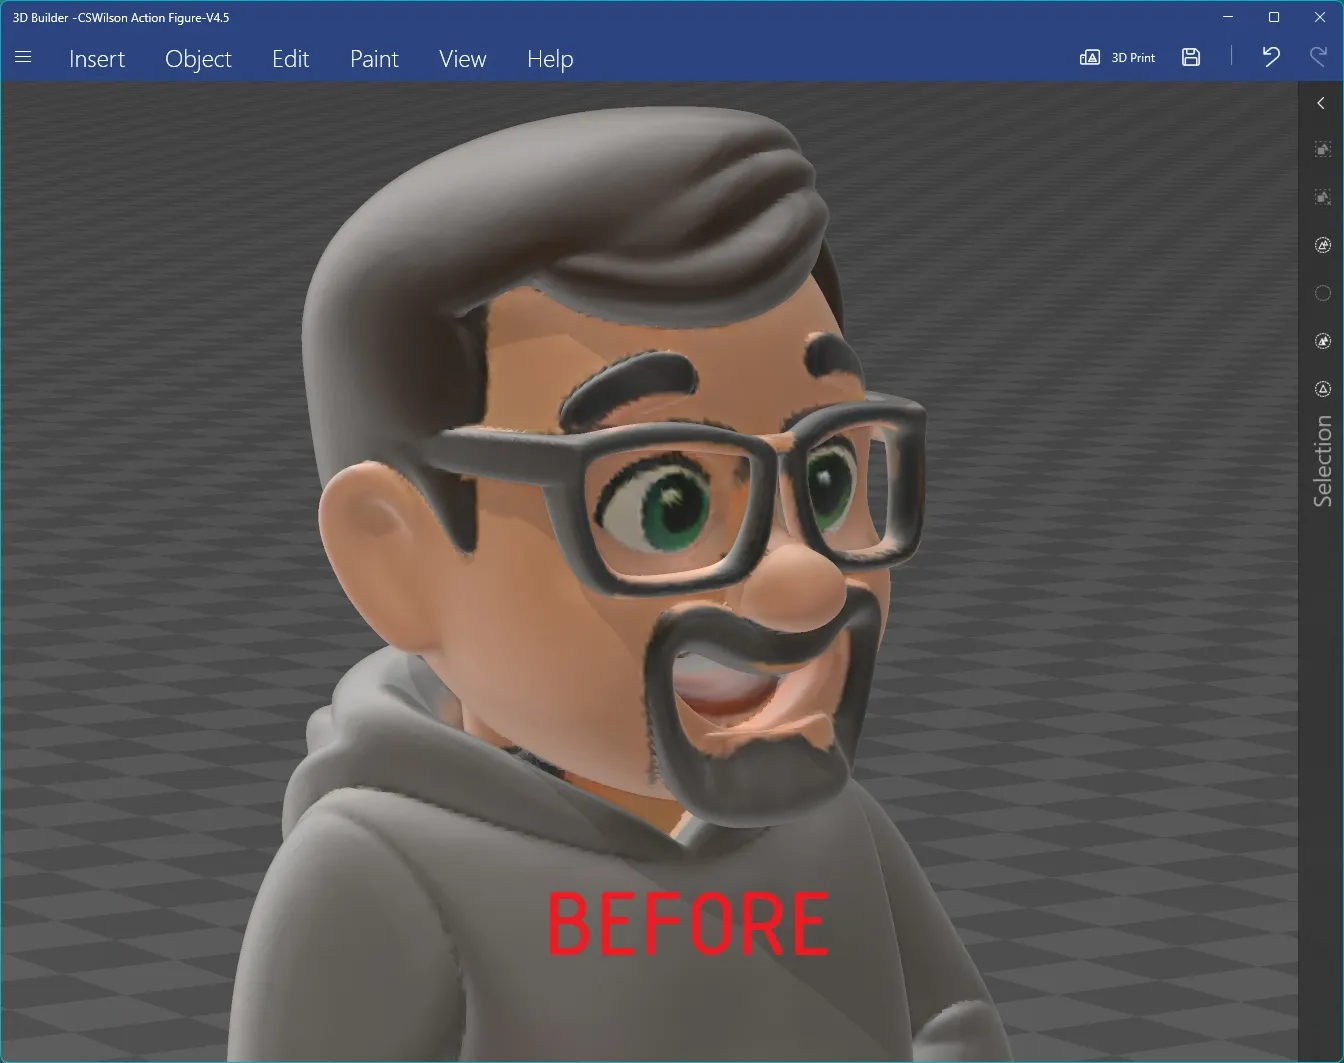Open the View menu

click(462, 59)
